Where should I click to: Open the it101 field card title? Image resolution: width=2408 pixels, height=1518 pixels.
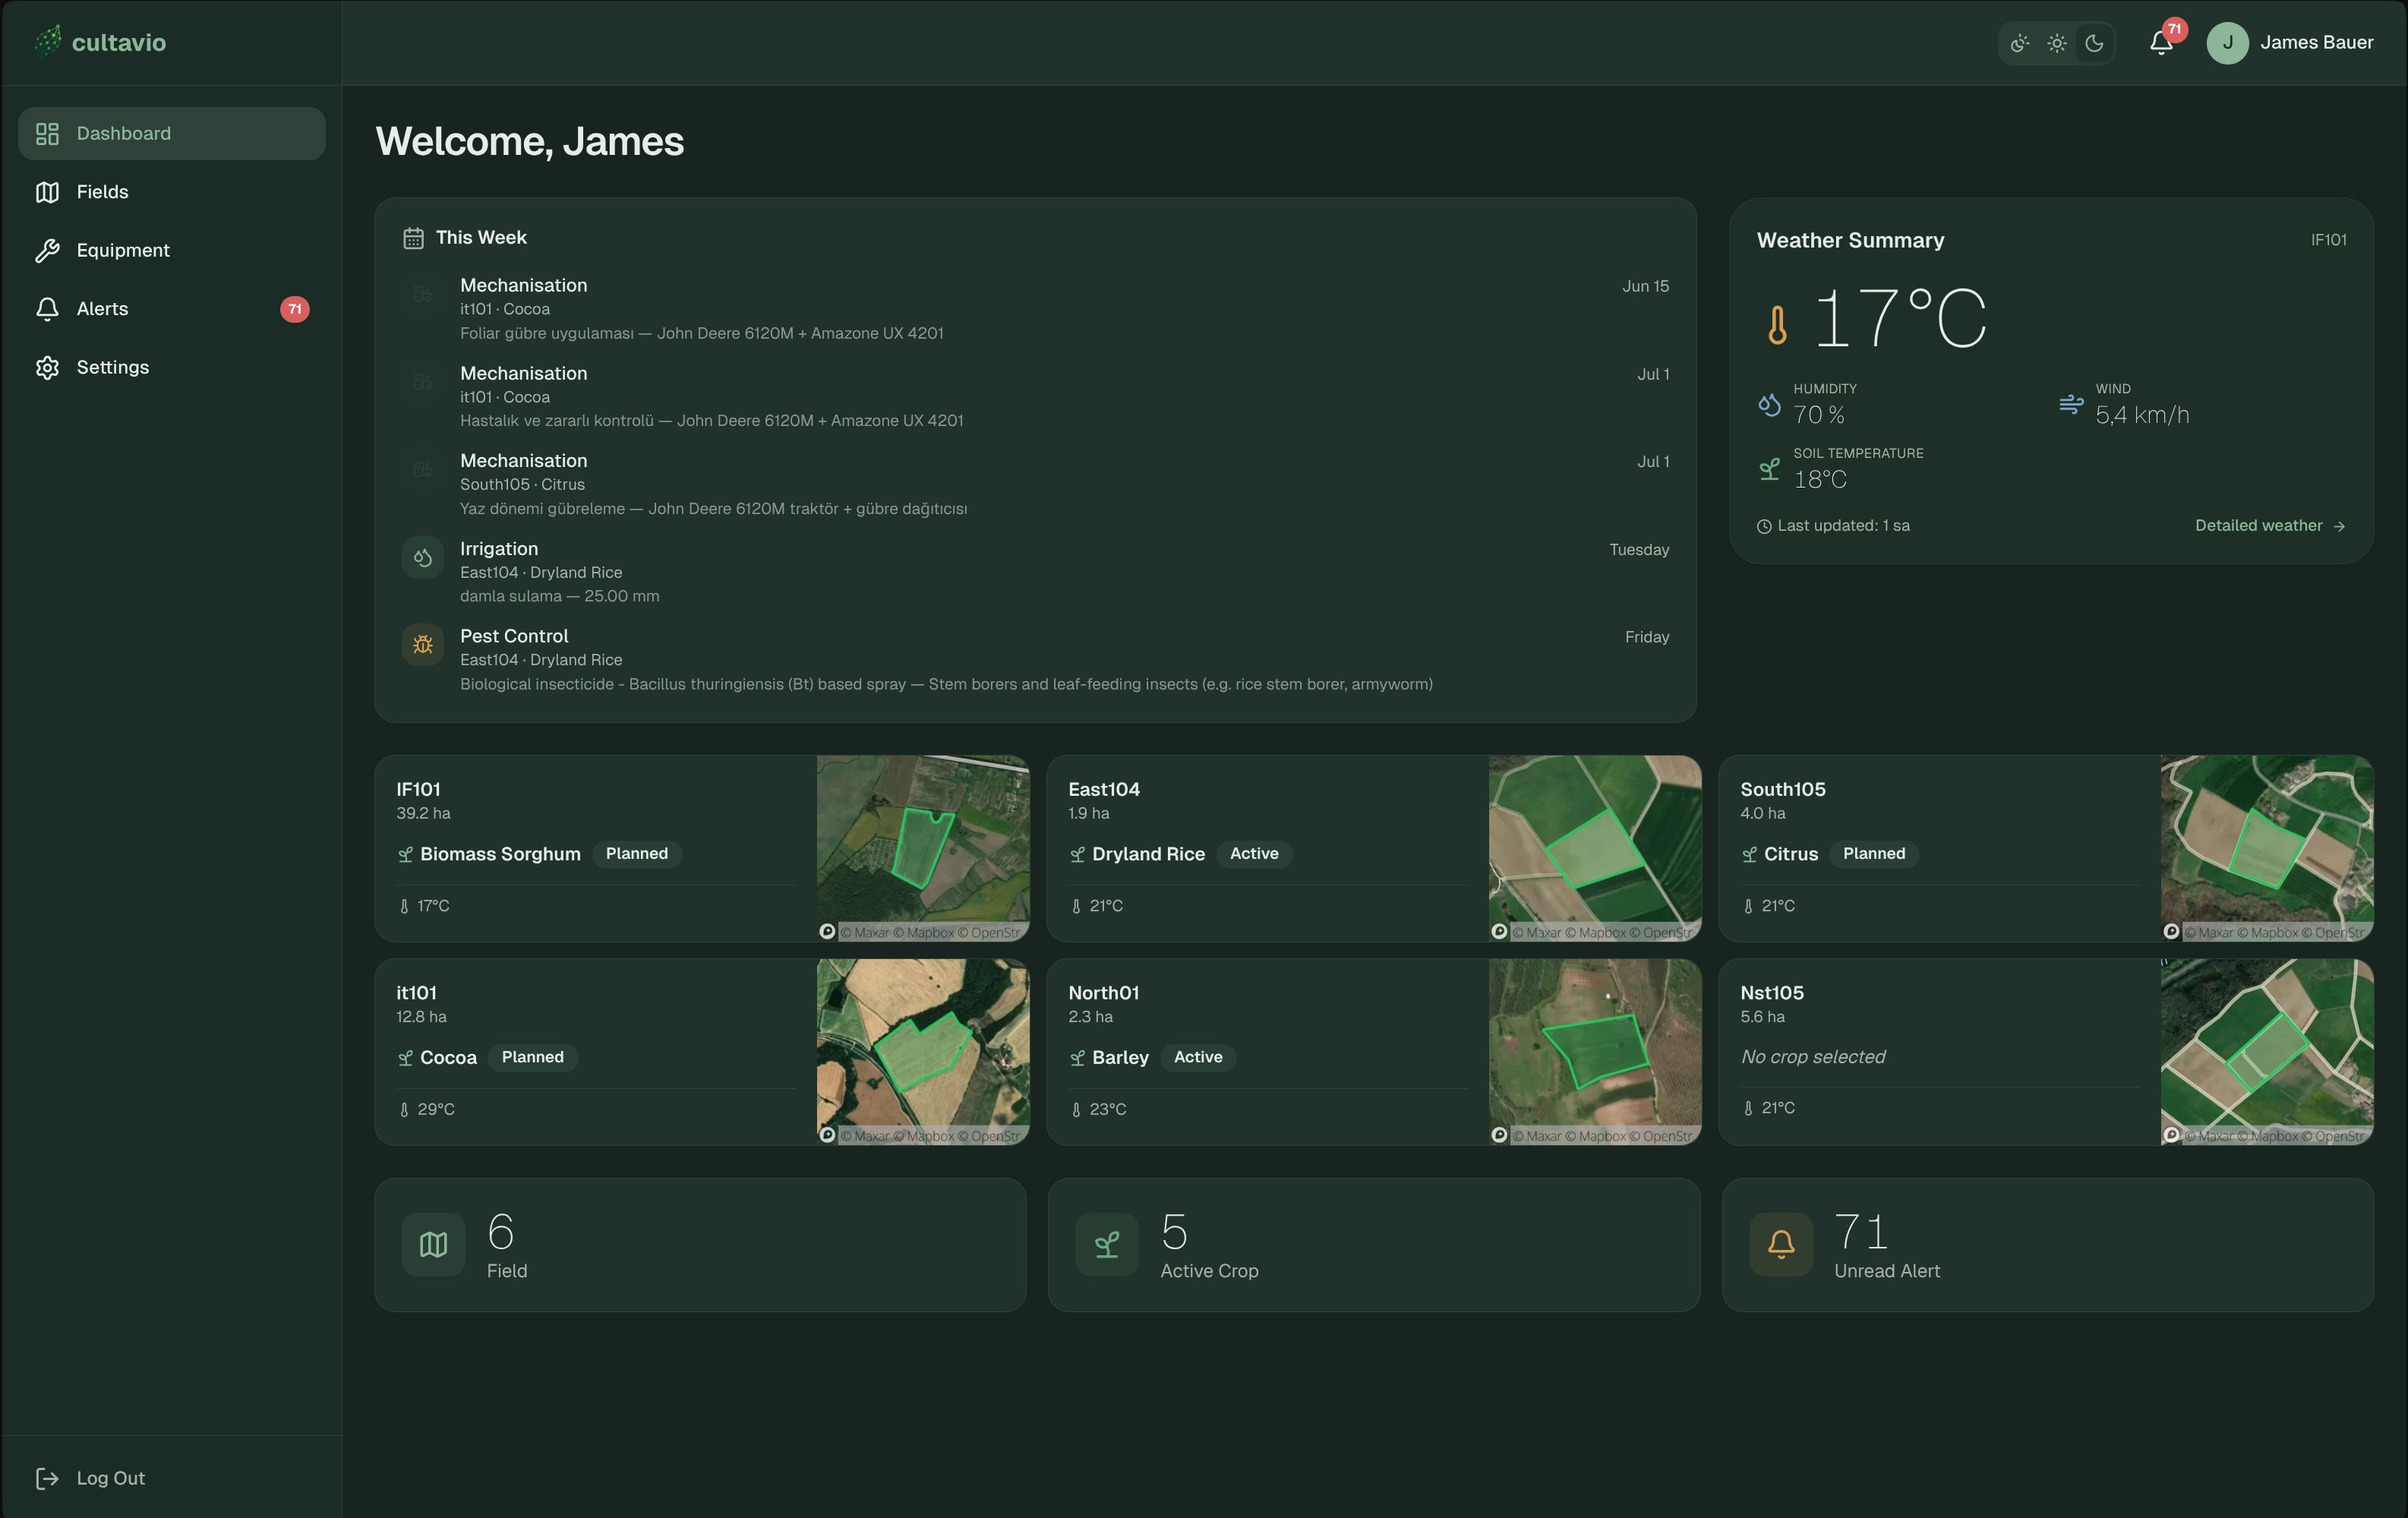[416, 993]
